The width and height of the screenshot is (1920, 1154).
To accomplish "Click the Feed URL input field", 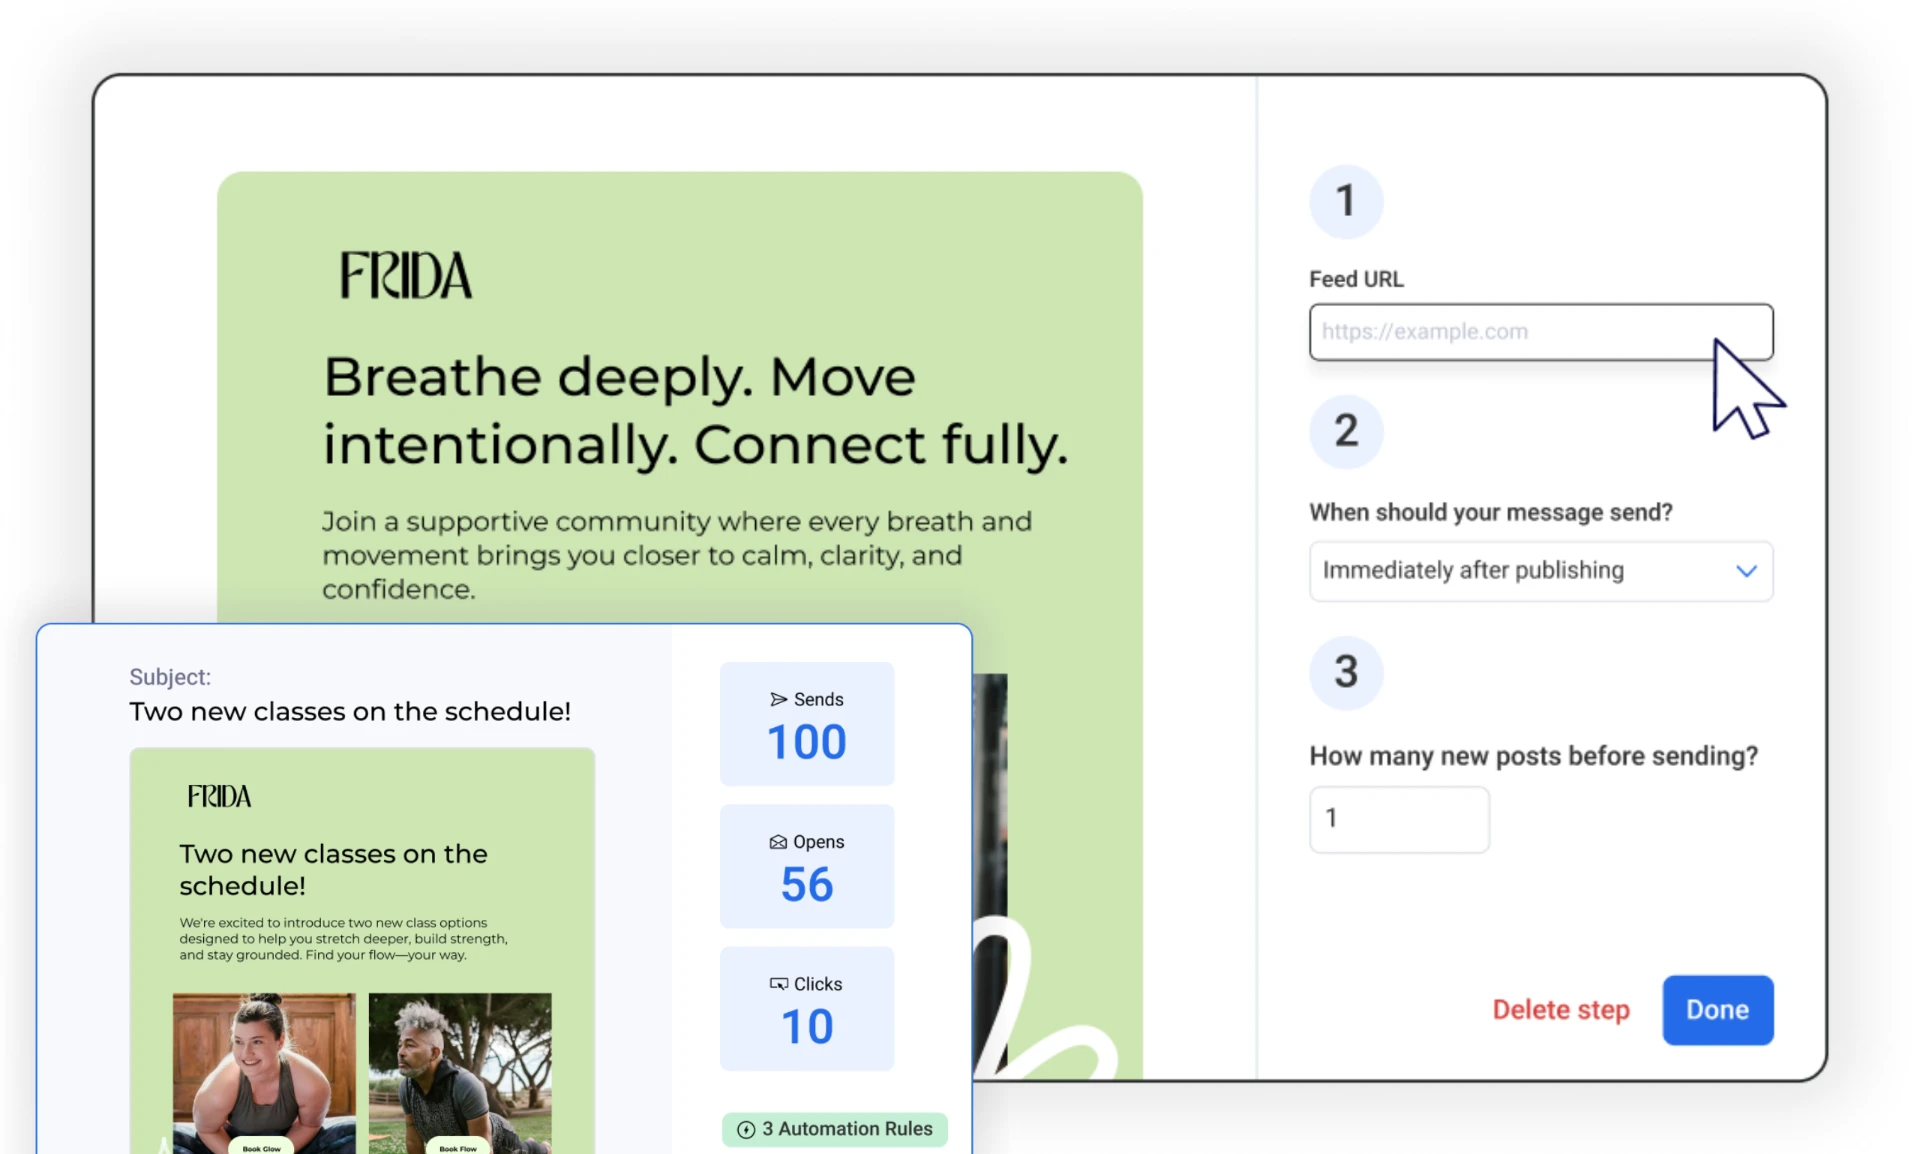I will click(1540, 332).
